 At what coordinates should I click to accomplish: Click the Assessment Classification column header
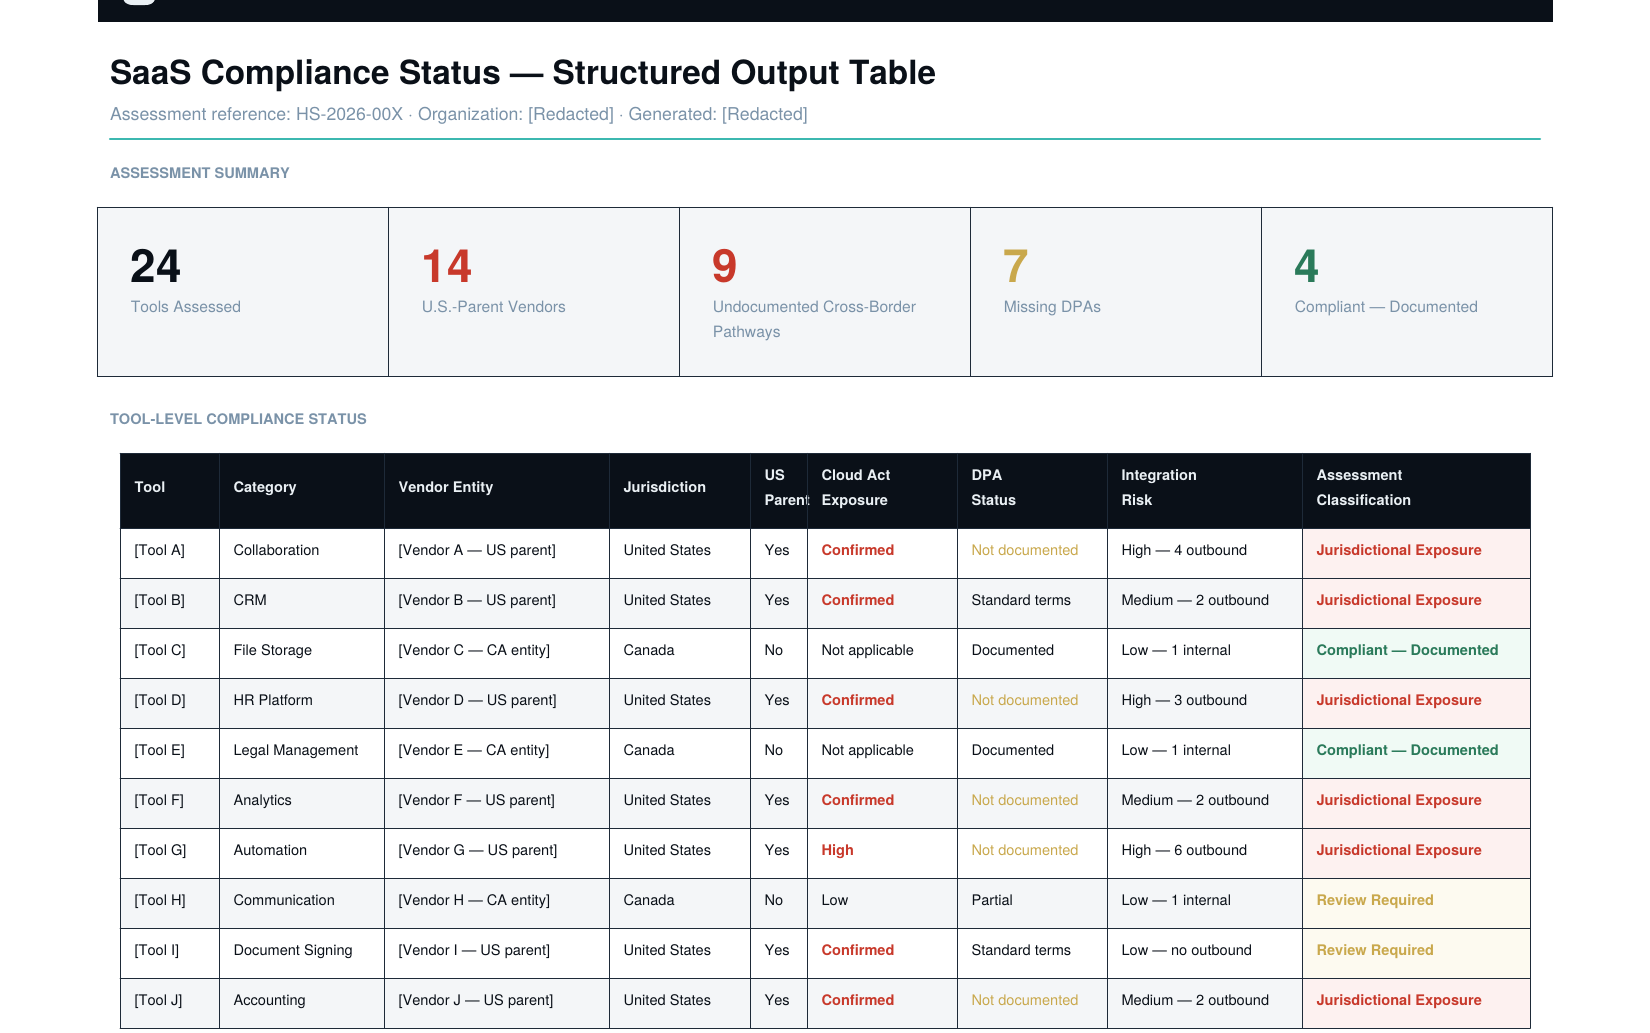(x=1363, y=488)
